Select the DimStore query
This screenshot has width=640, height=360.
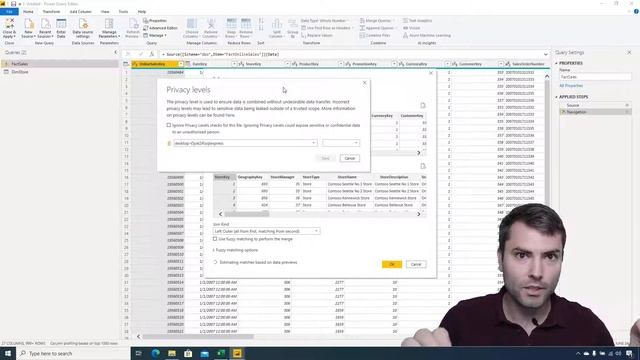[60, 72]
